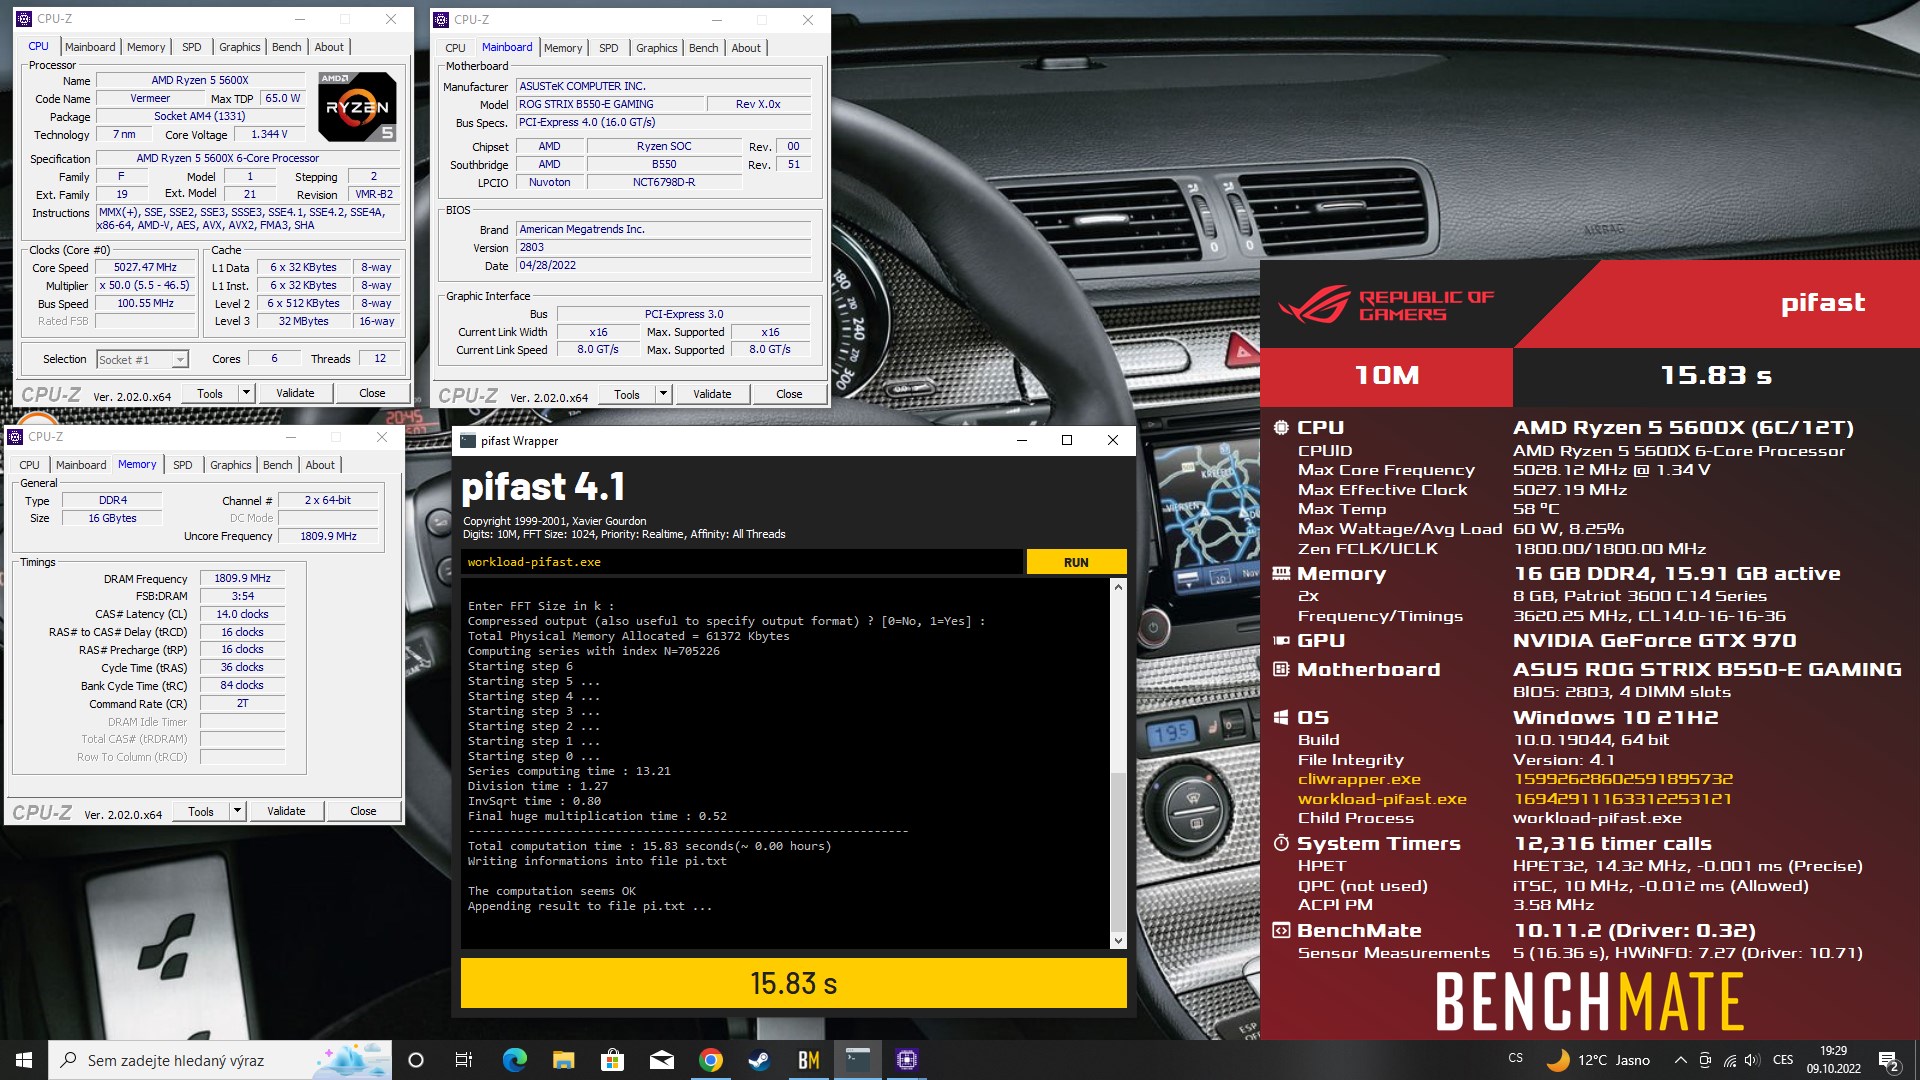Open About tab in CPU-Z Memory window

[x=320, y=465]
